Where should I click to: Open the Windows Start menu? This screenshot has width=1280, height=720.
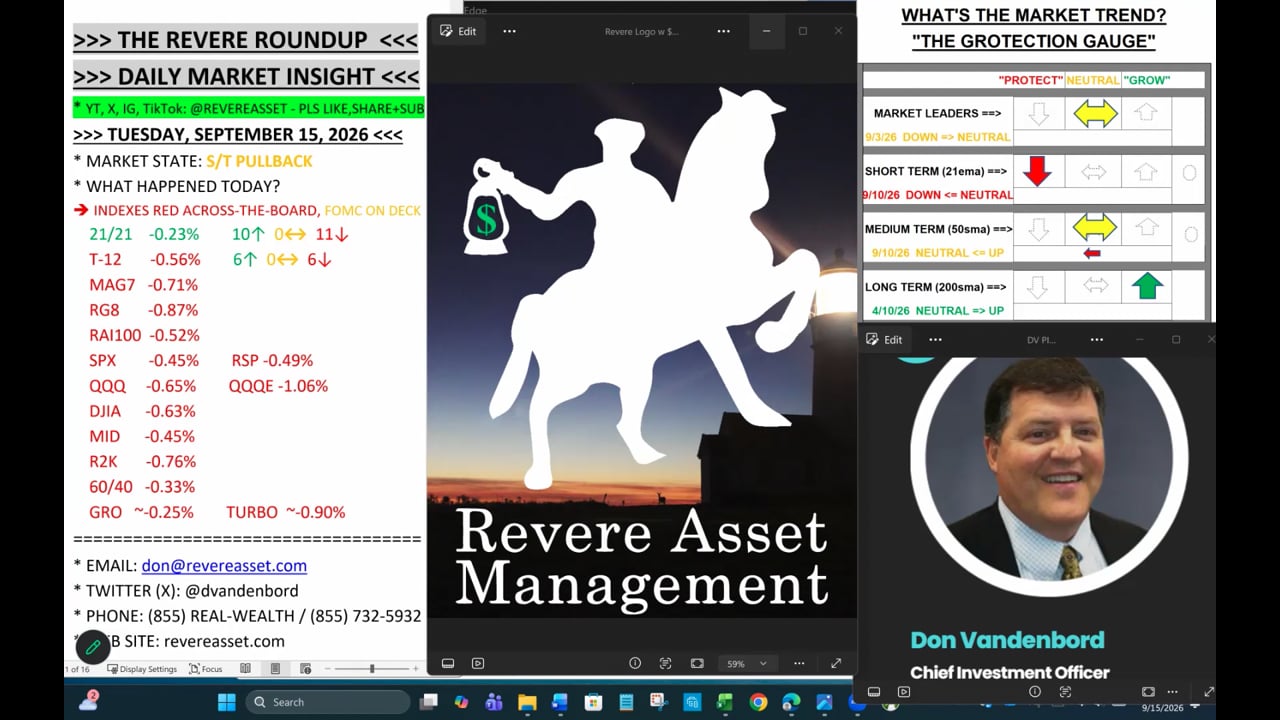(x=226, y=702)
